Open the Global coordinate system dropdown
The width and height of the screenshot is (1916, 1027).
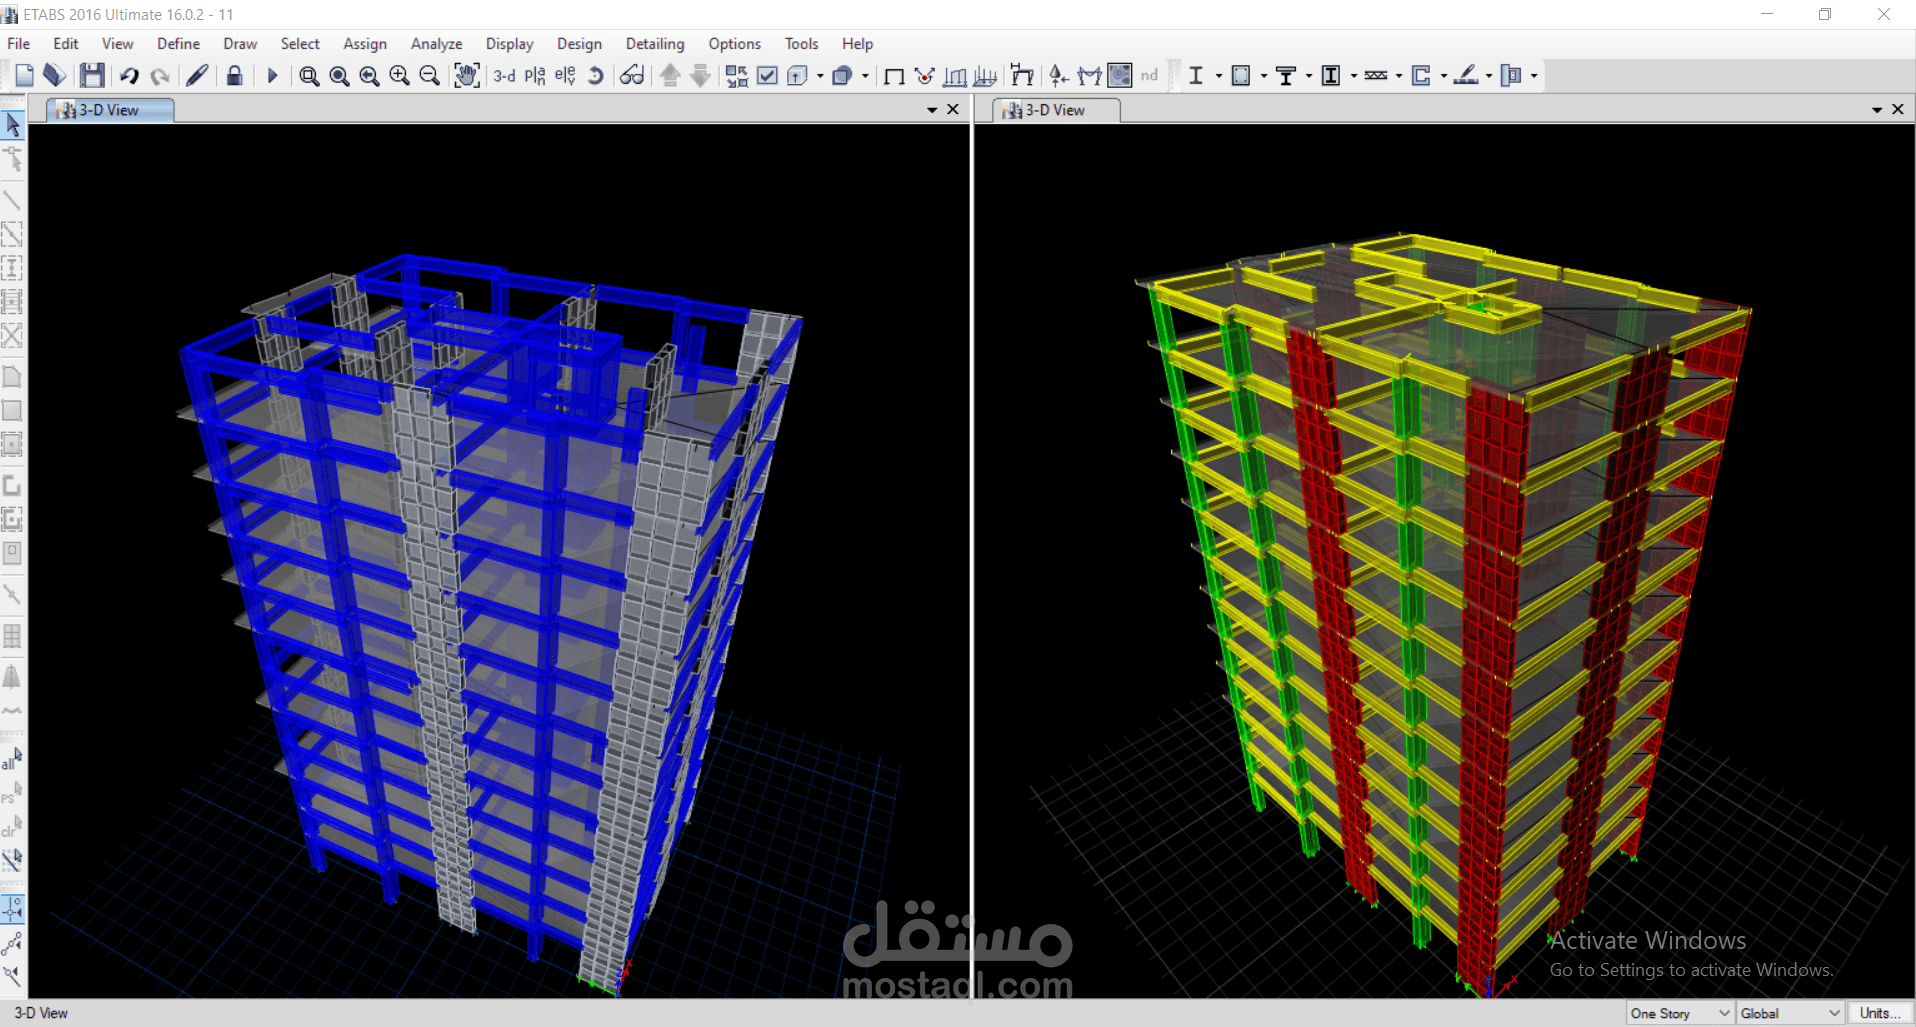pyautogui.click(x=1790, y=1013)
